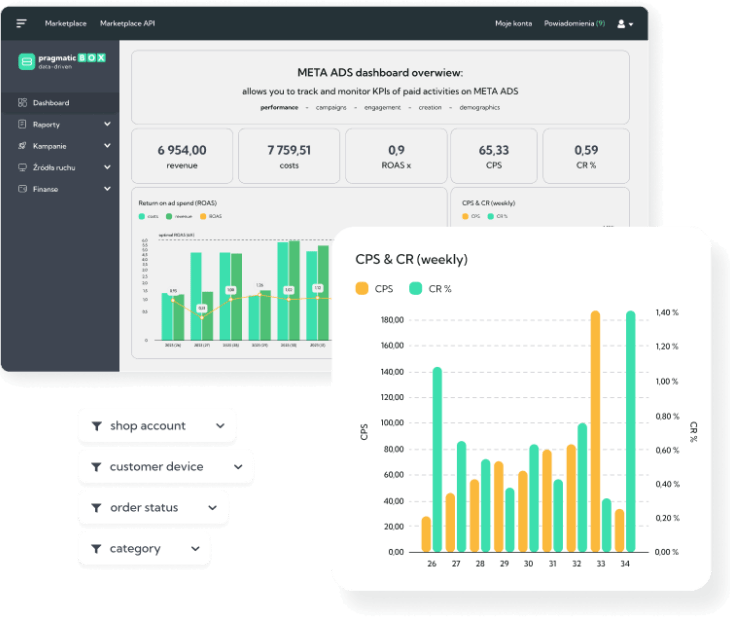Click the Źródła ruchu monitor icon
This screenshot has height=620, width=730.
[22, 168]
